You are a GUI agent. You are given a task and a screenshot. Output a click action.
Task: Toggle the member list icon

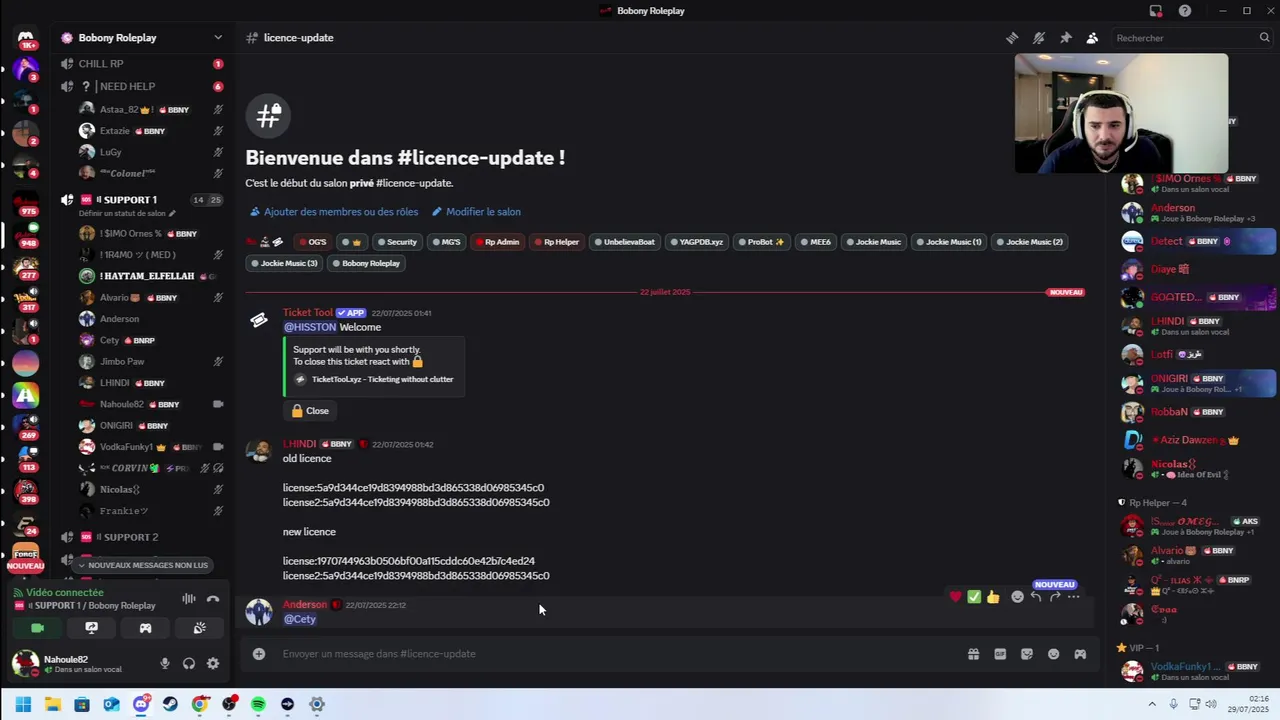(1092, 38)
